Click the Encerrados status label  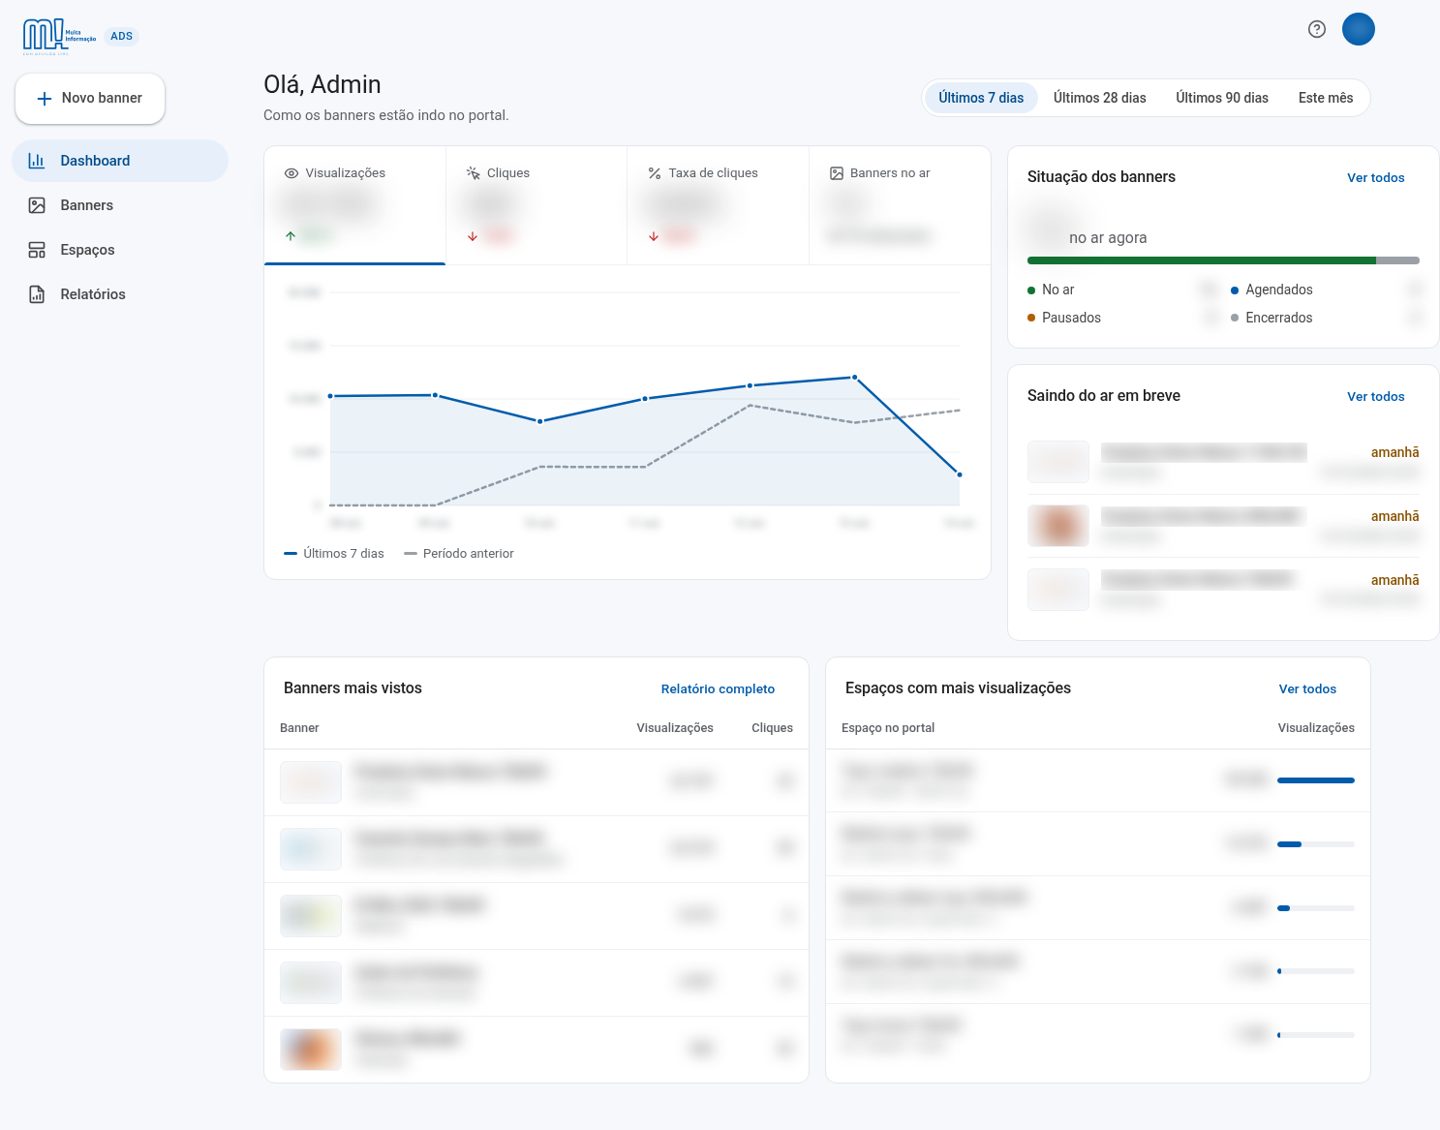(1279, 318)
